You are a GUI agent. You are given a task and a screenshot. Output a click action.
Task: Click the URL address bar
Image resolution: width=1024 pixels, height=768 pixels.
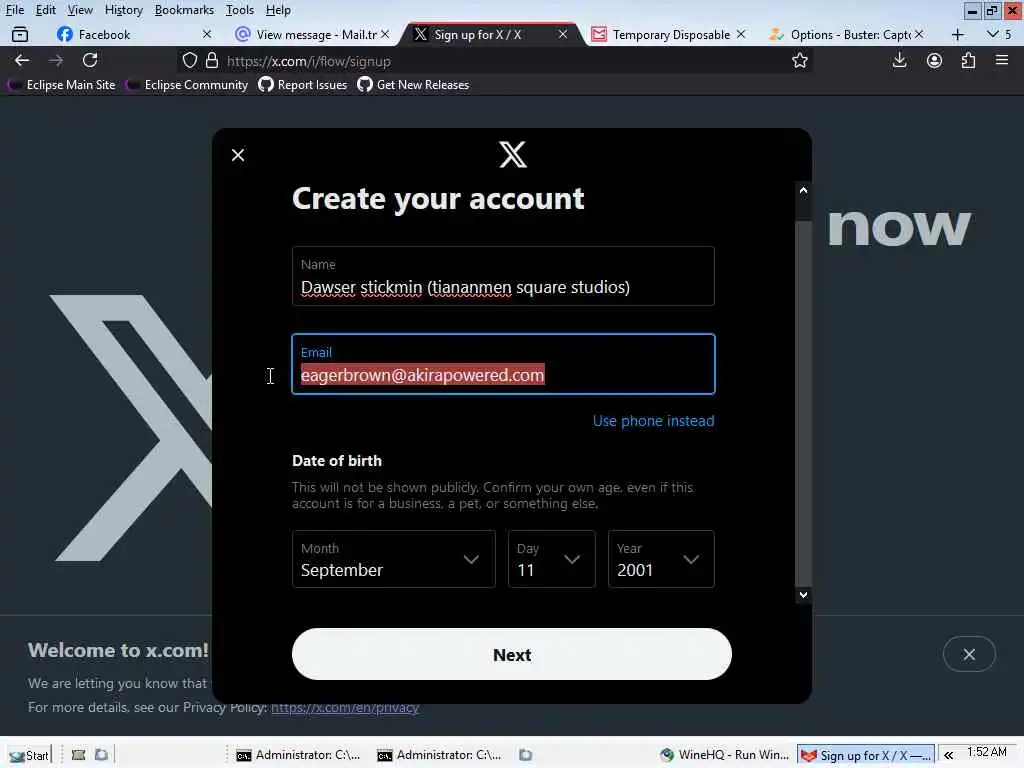pyautogui.click(x=496, y=61)
